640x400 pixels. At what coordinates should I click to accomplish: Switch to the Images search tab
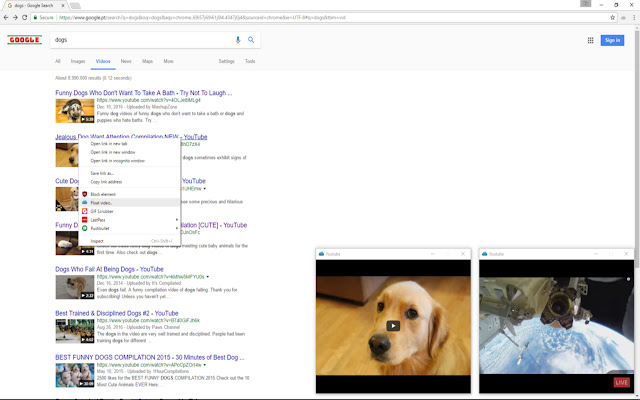tap(78, 61)
